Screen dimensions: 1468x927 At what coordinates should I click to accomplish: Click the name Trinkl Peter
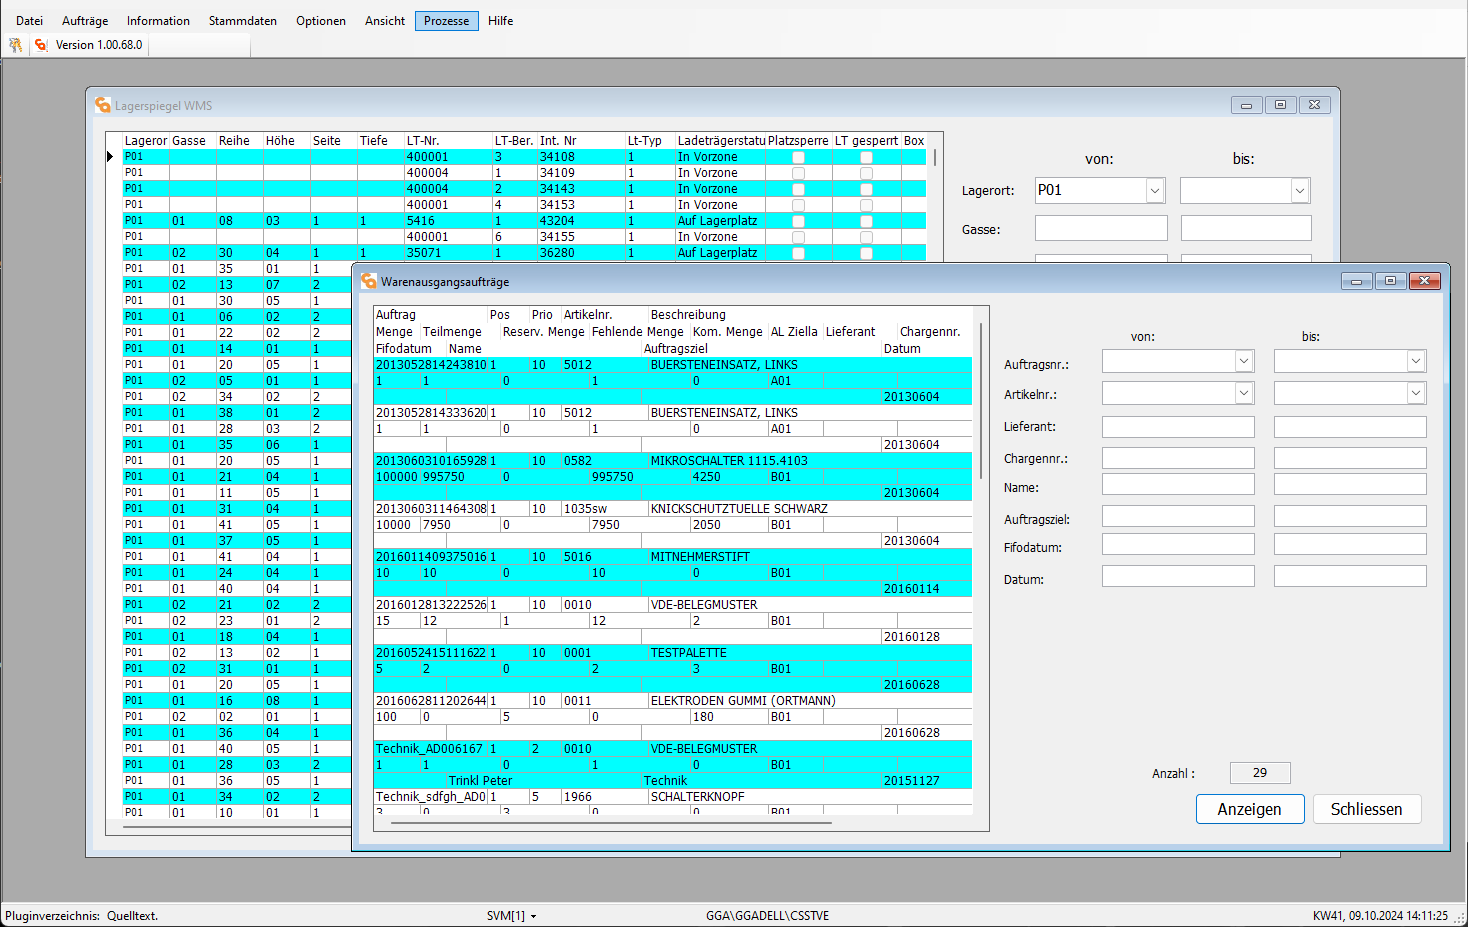(x=480, y=781)
